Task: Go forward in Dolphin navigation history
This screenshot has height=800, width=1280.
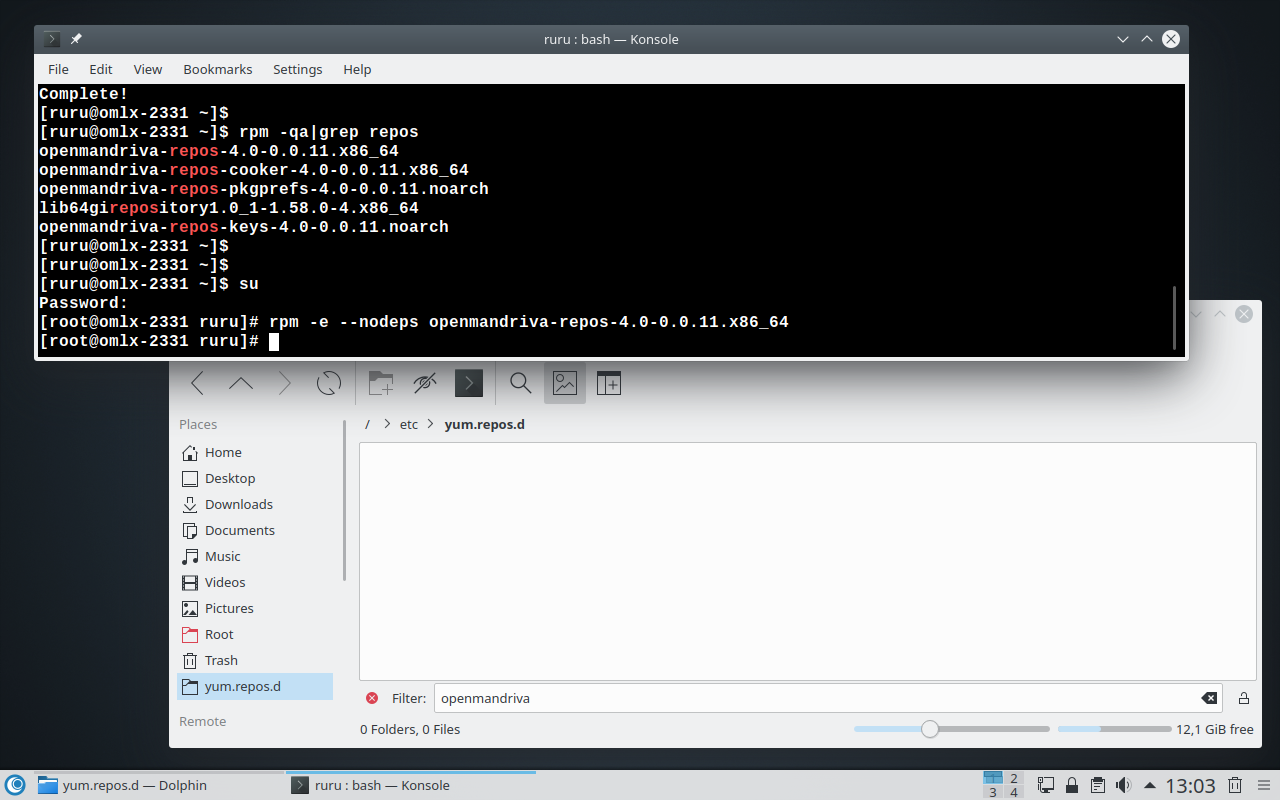Action: click(285, 383)
